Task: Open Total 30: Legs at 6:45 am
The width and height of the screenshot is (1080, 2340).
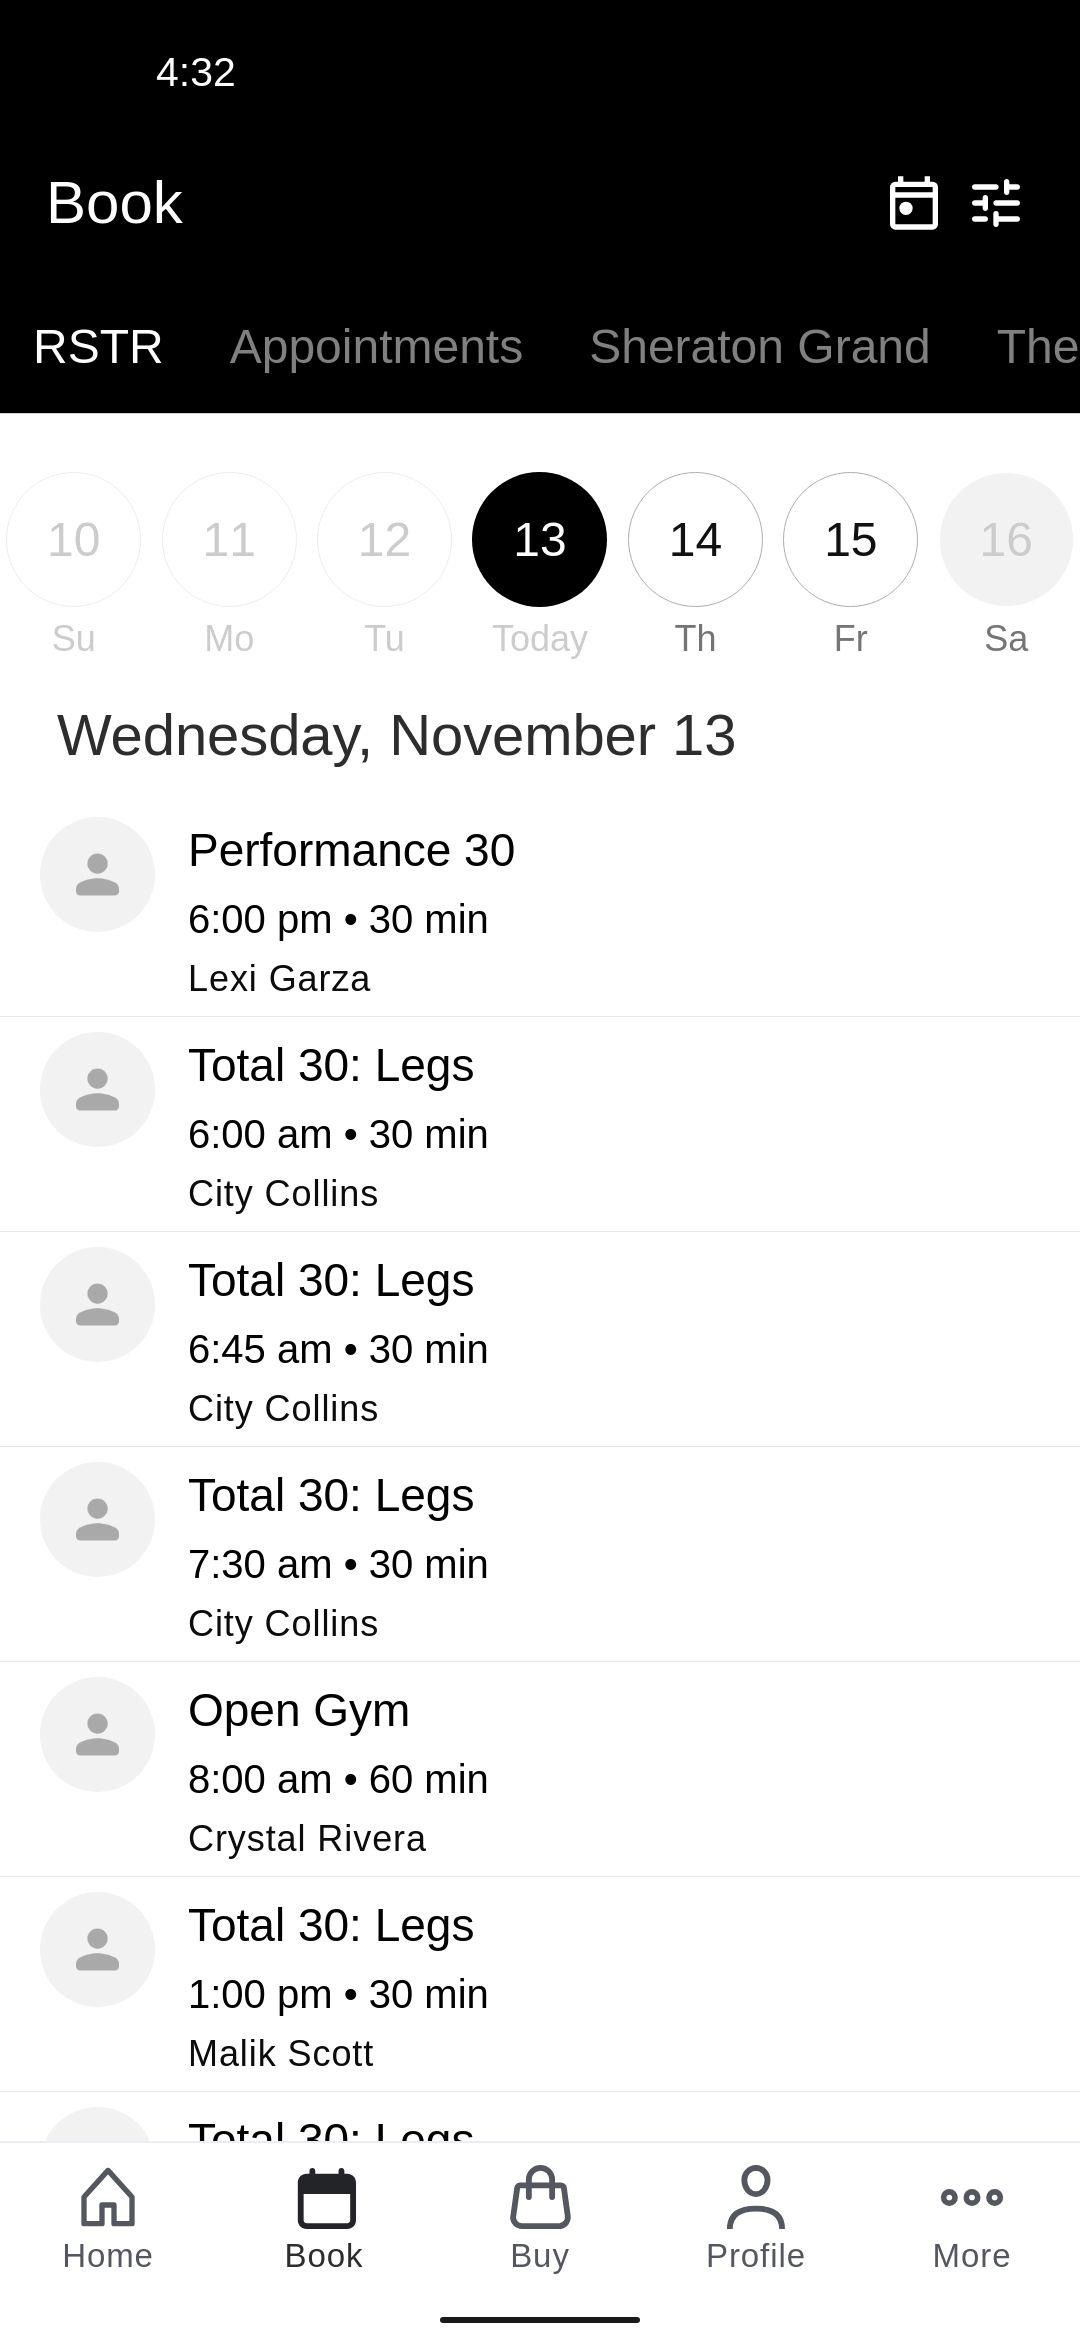Action: point(540,1340)
